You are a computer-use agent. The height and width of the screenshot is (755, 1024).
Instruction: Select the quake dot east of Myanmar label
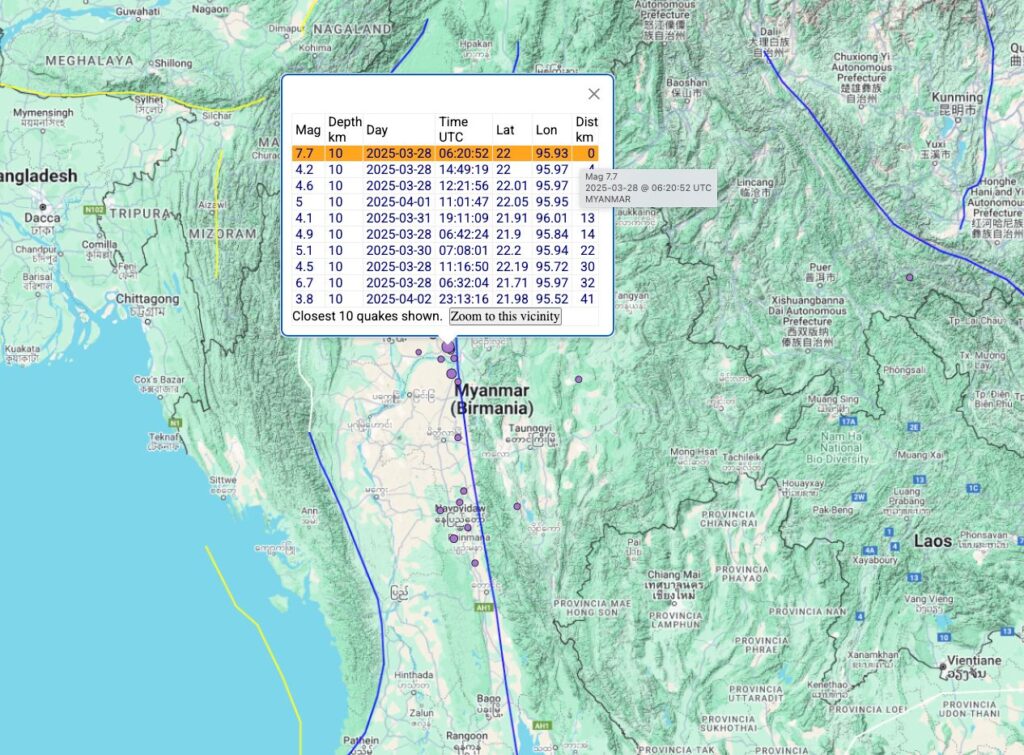pyautogui.click(x=578, y=379)
